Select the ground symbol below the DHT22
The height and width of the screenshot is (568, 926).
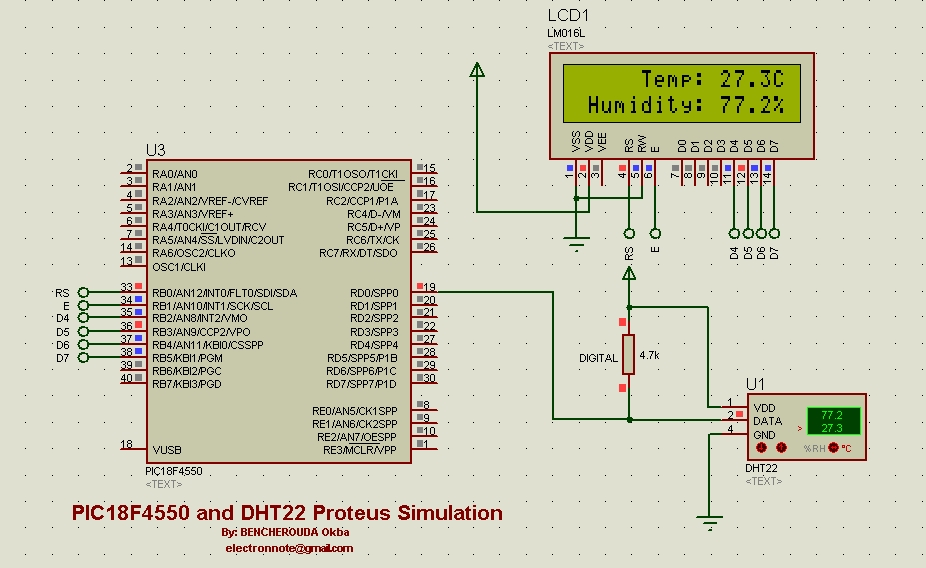point(709,523)
